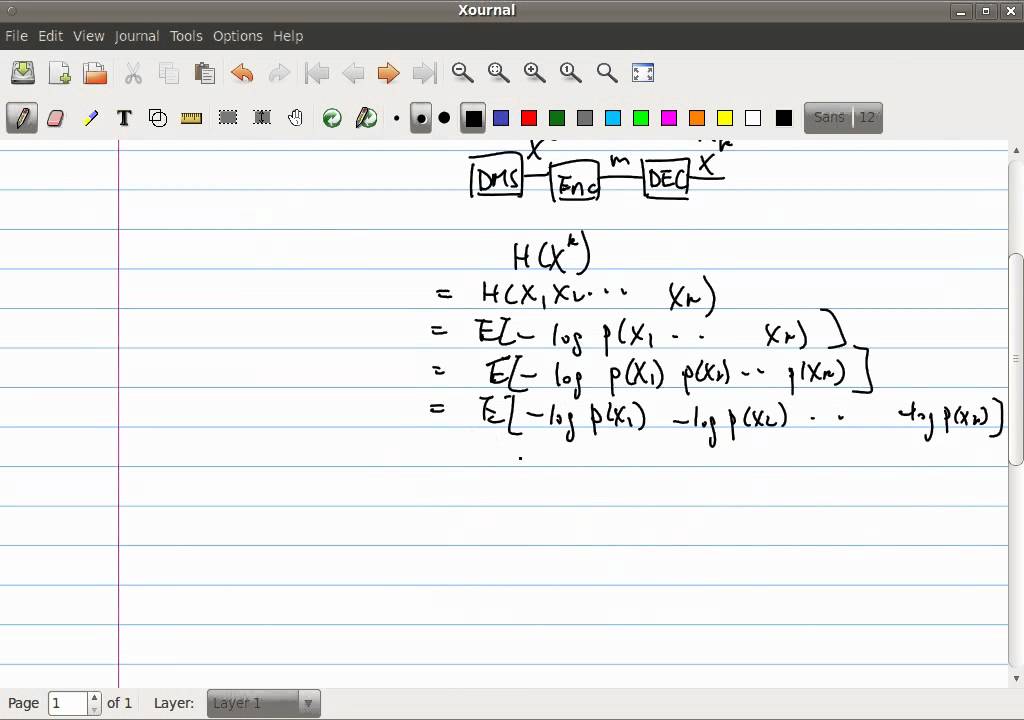
Task: Toggle the Ruler tool
Action: click(191, 118)
